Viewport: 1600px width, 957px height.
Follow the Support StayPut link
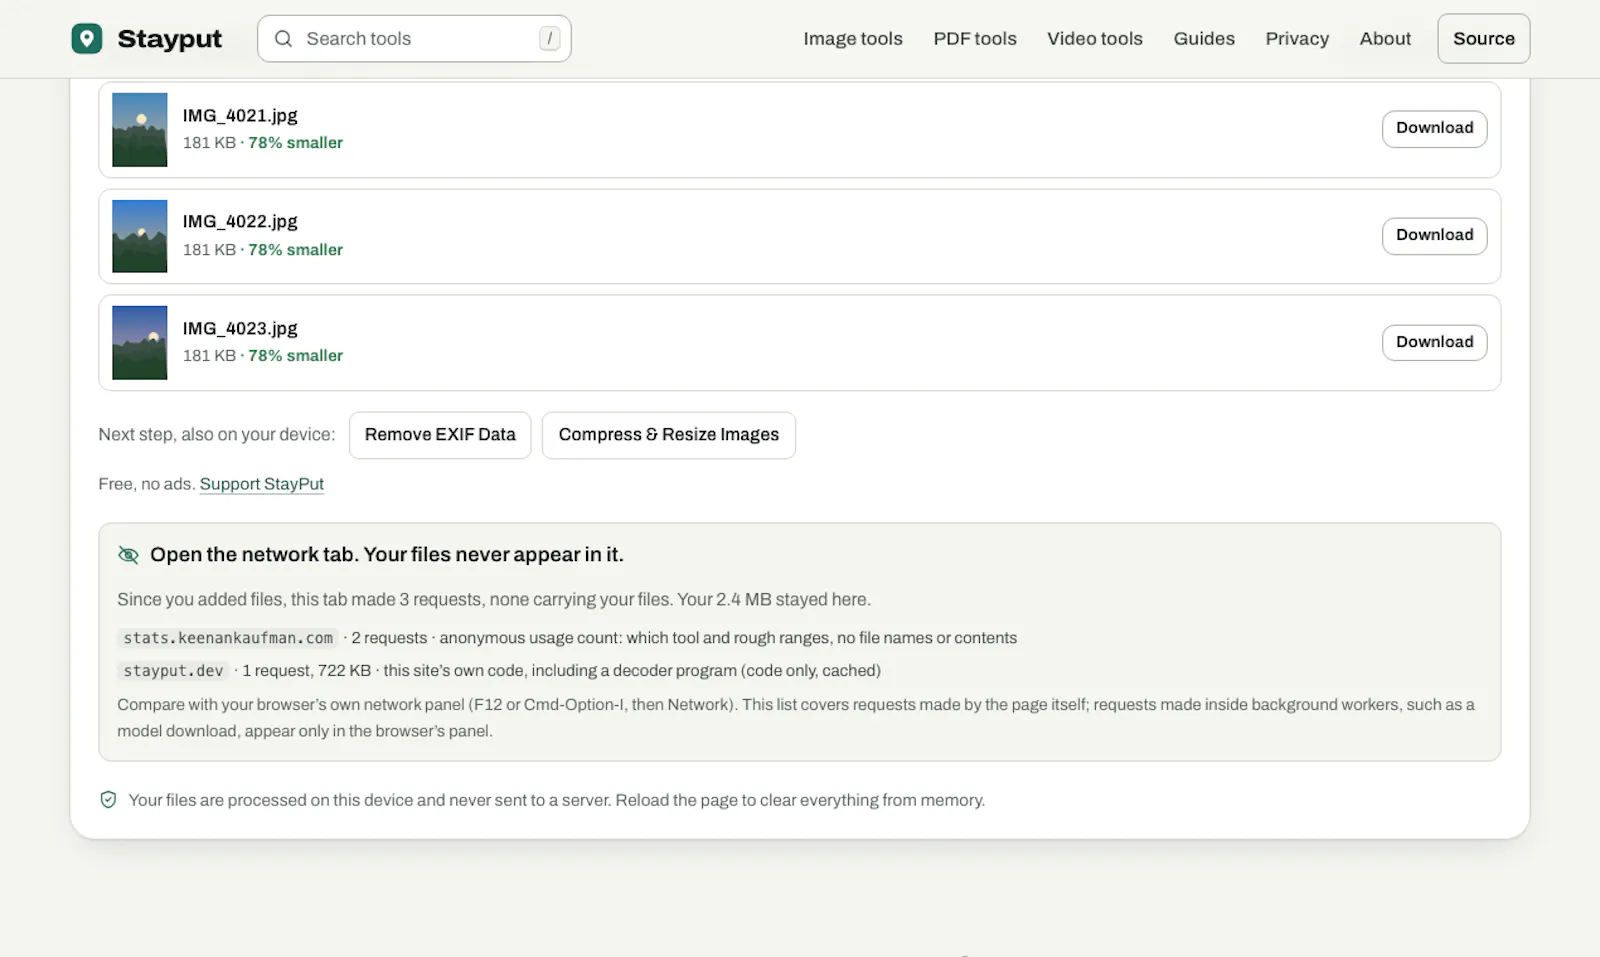click(x=262, y=484)
